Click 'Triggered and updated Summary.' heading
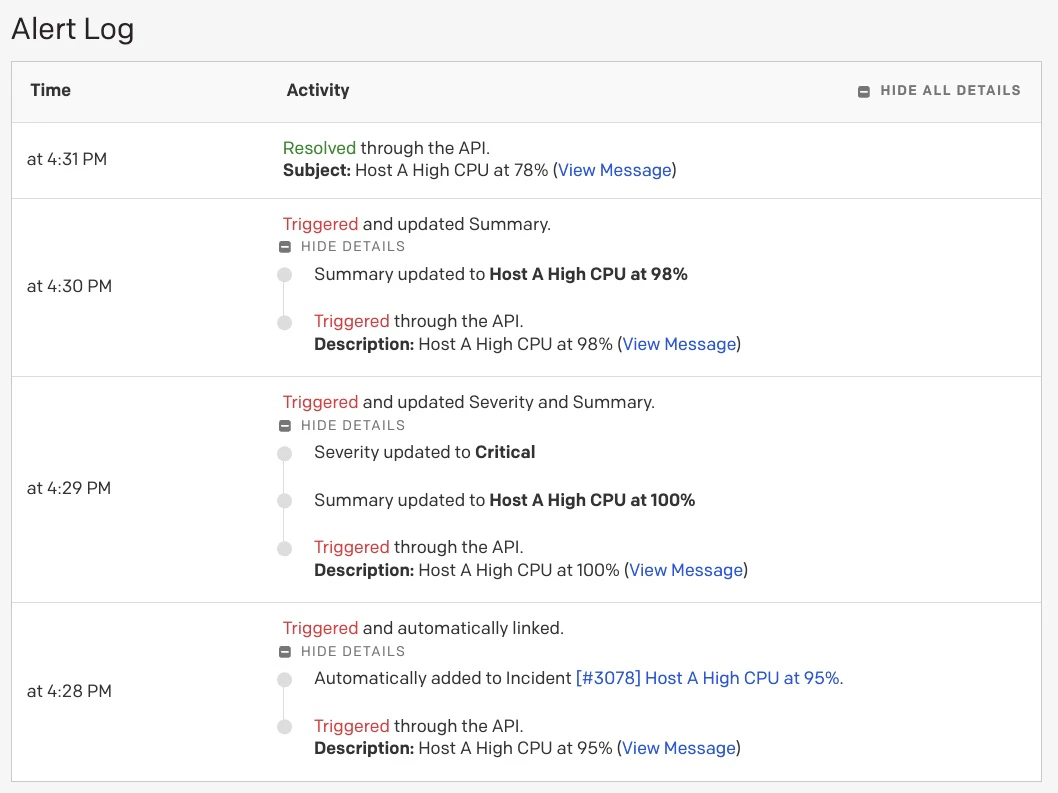1058x793 pixels. (x=417, y=224)
